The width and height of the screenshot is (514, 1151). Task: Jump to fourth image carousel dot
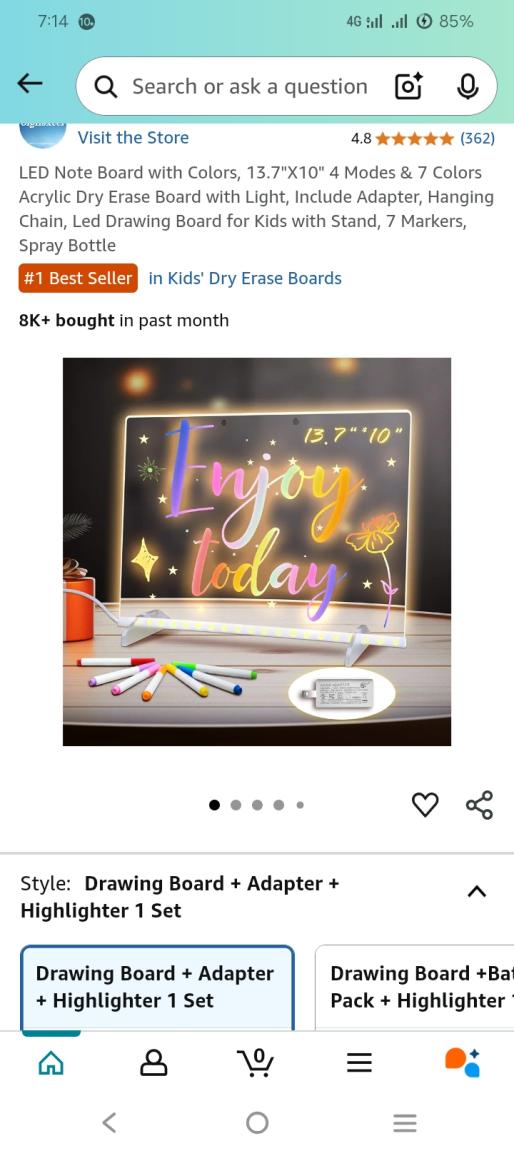click(x=278, y=805)
